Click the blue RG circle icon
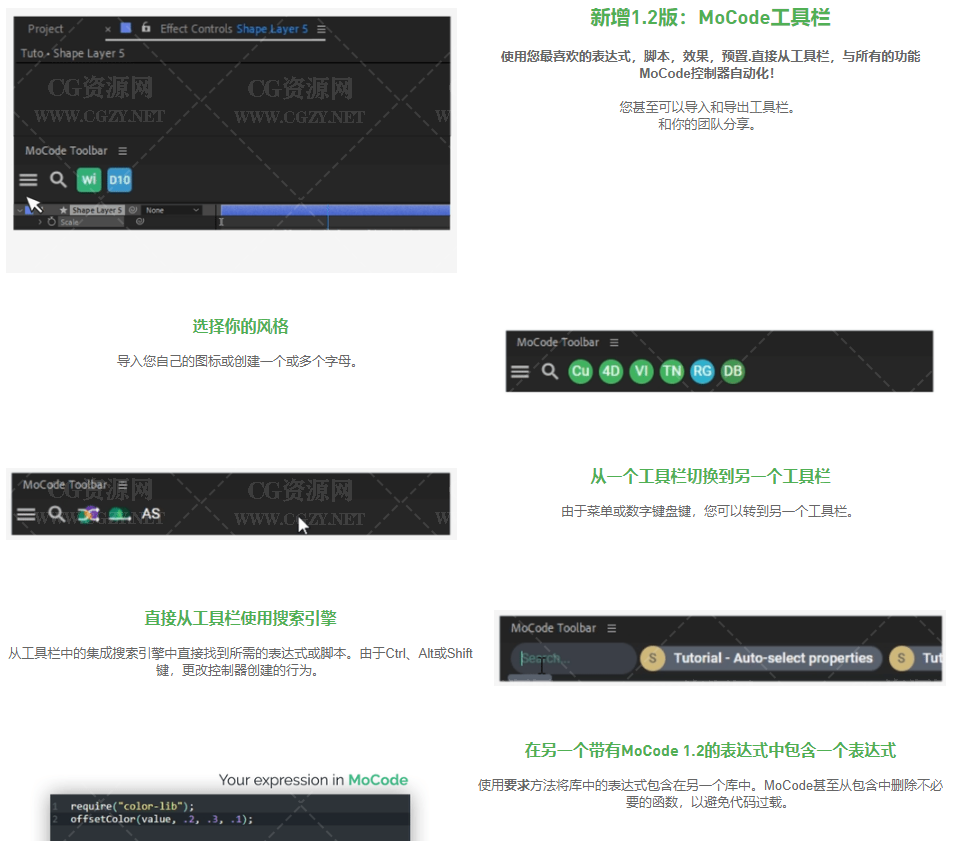 (703, 371)
